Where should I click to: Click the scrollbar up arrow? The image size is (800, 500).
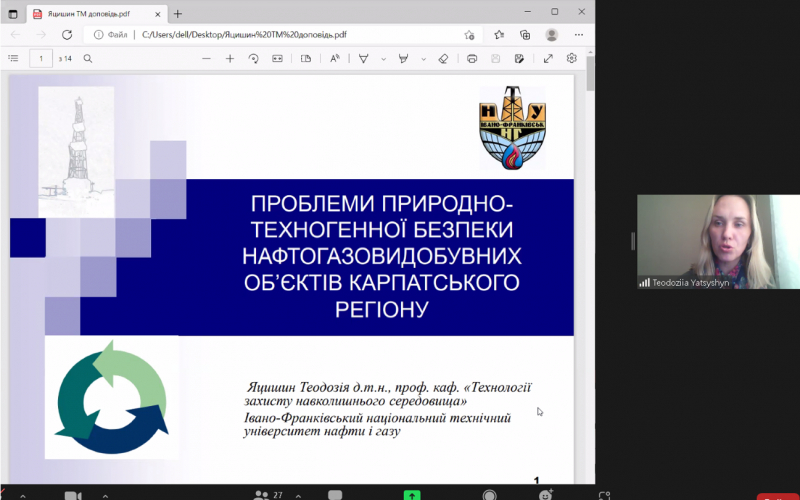click(x=590, y=52)
